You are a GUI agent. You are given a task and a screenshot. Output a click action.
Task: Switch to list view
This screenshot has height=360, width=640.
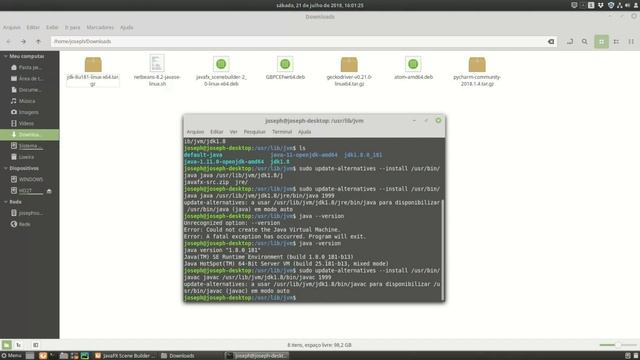point(616,42)
